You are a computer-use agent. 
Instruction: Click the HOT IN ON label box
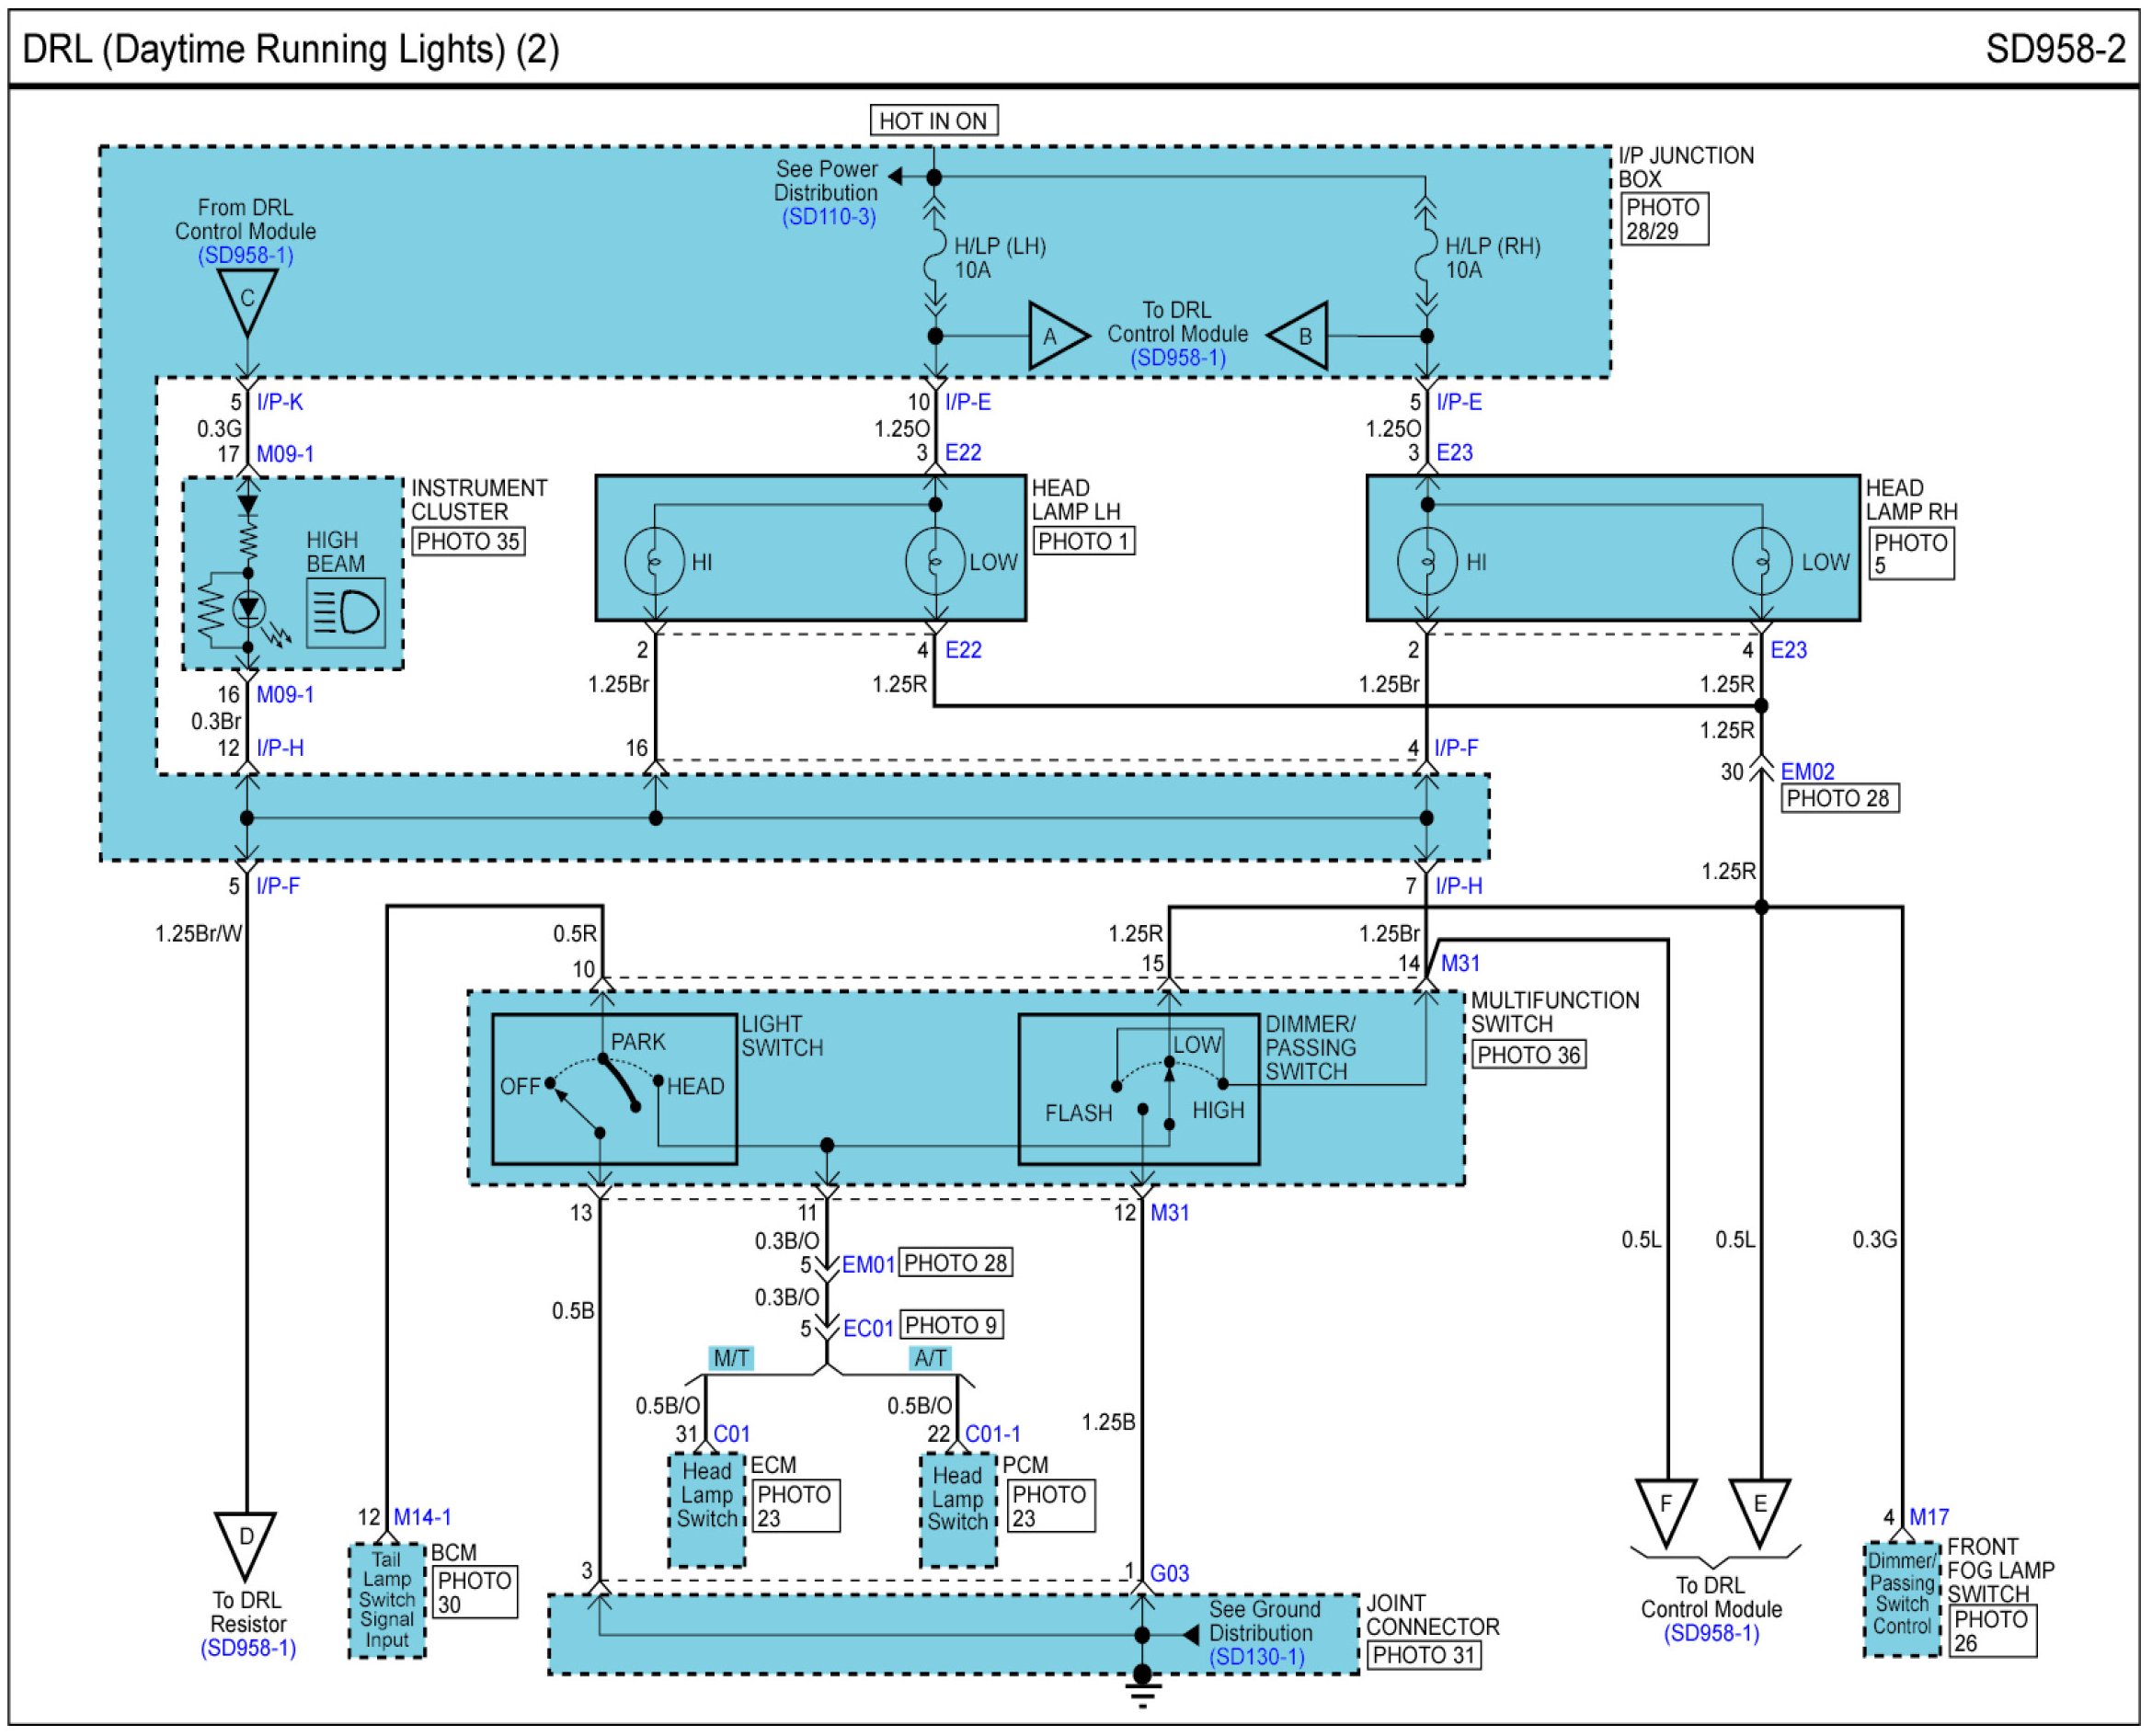tap(933, 121)
